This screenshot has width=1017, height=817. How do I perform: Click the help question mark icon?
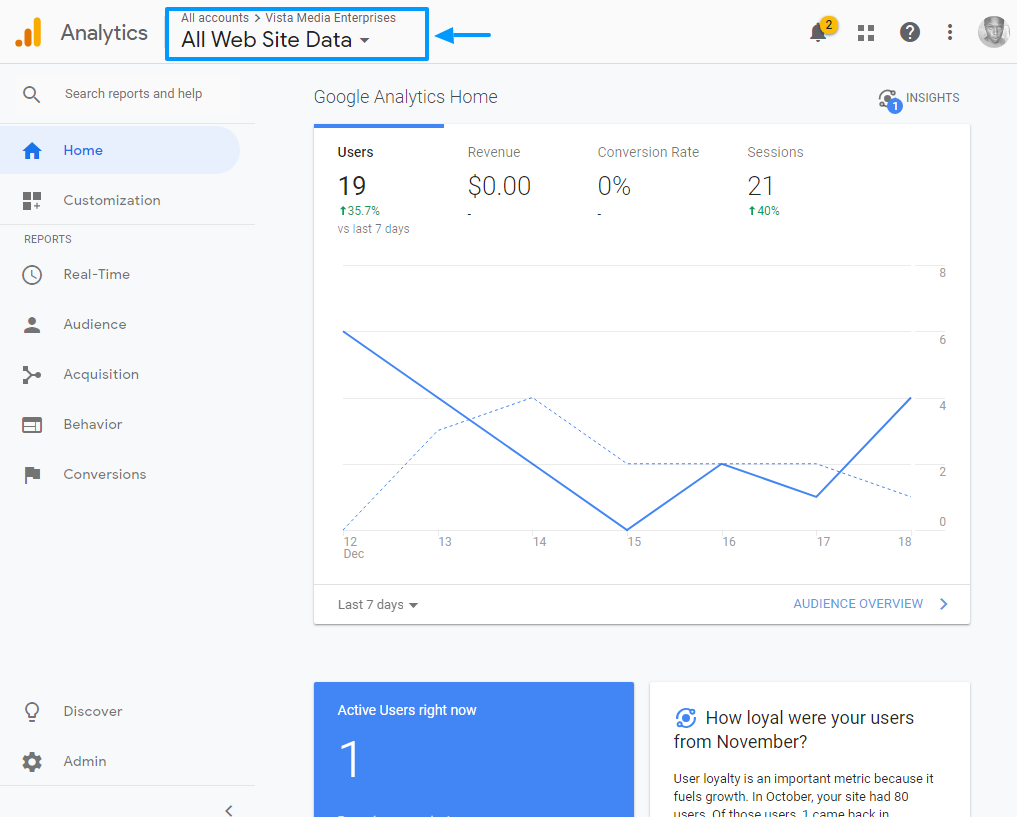(x=909, y=32)
